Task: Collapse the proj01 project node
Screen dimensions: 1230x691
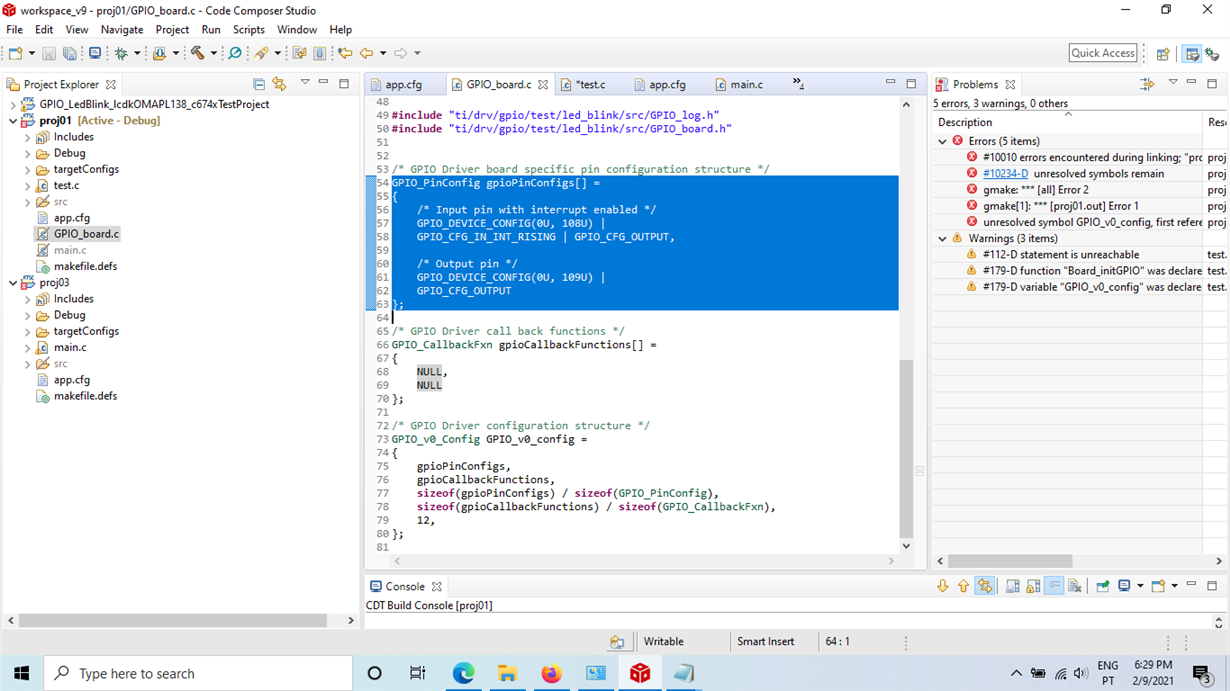Action: (12, 121)
